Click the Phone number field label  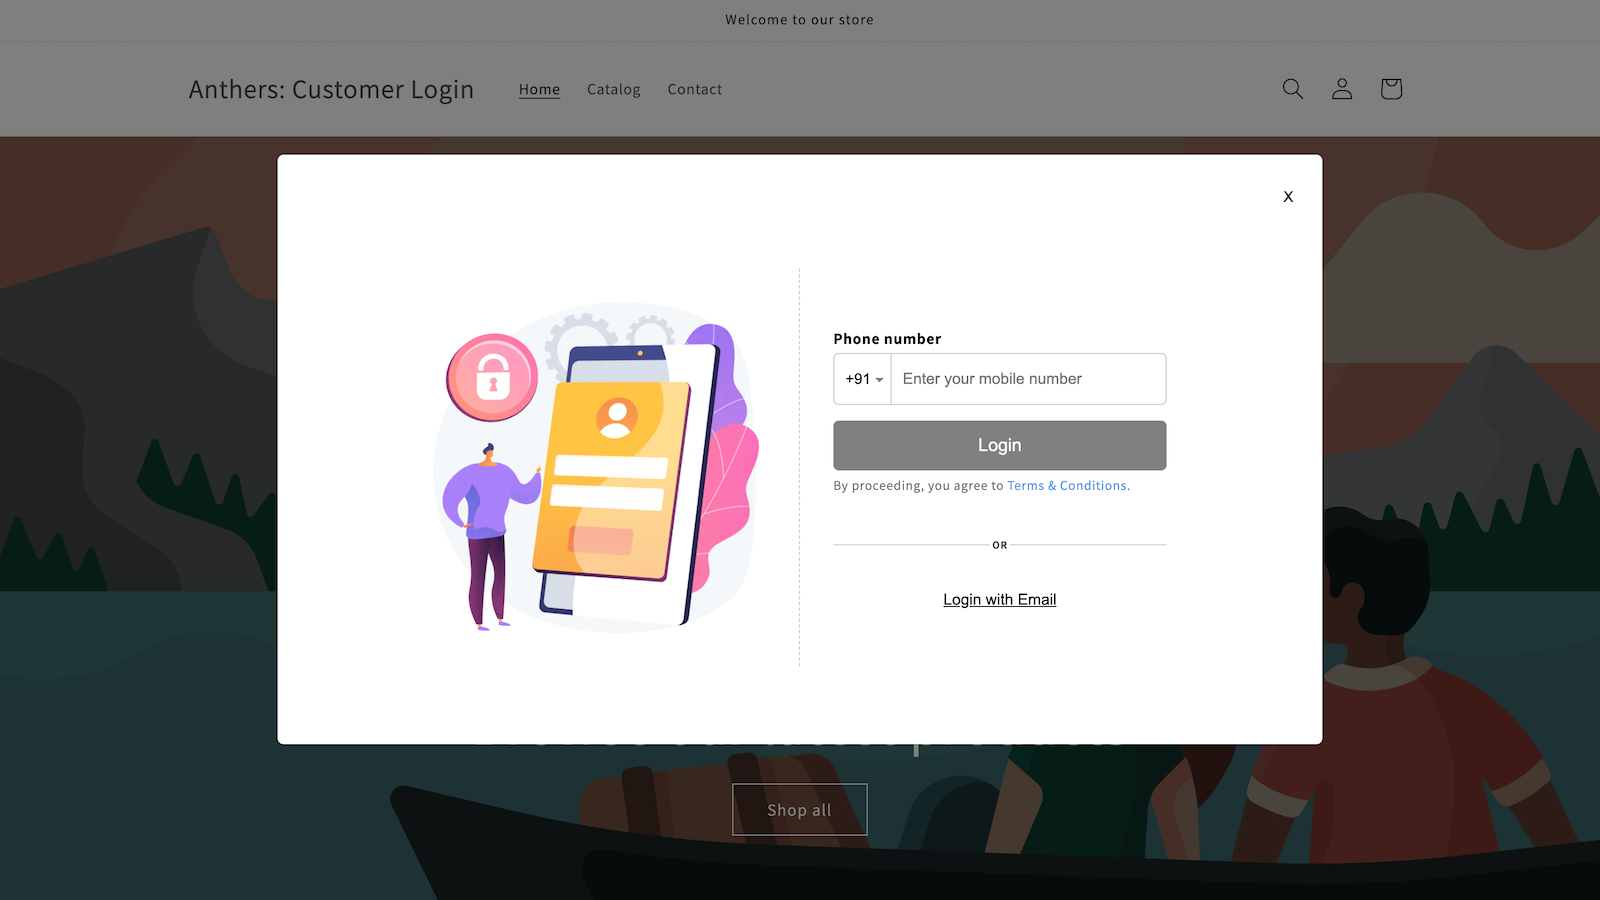887,339
